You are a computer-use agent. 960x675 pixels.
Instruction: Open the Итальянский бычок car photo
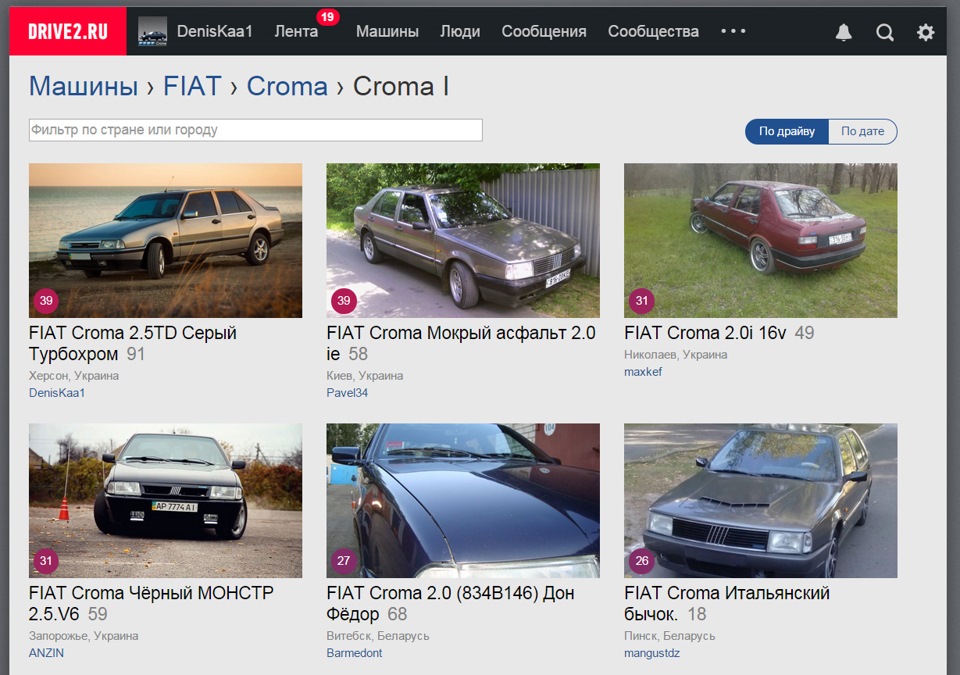point(760,500)
